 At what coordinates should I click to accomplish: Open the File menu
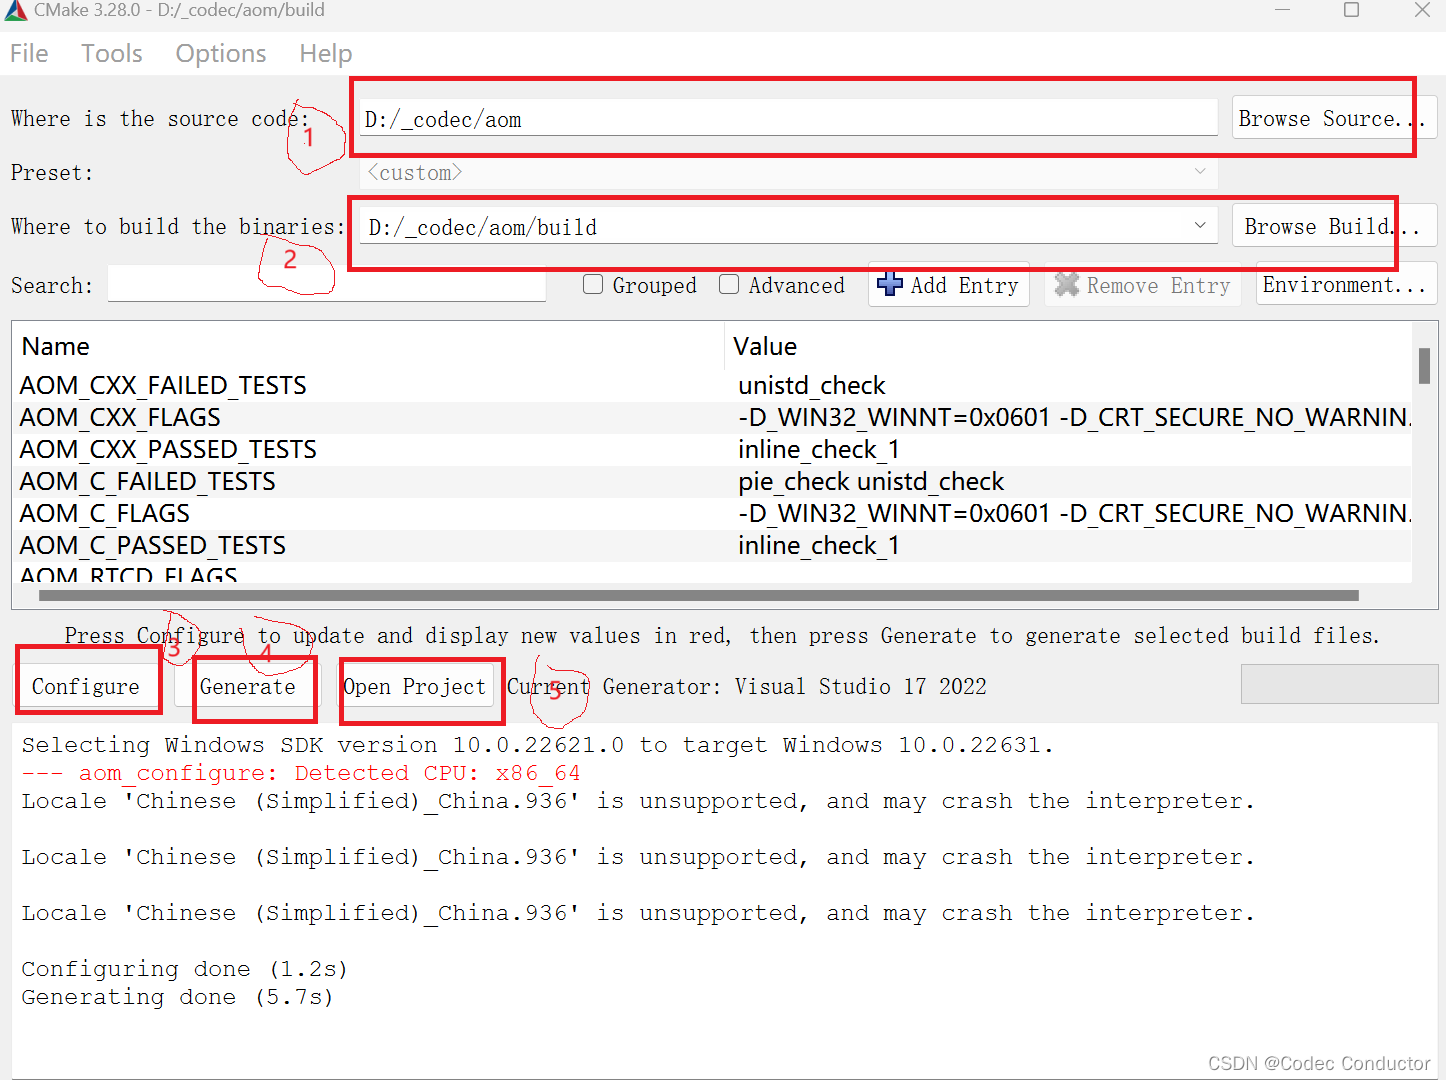coord(28,53)
